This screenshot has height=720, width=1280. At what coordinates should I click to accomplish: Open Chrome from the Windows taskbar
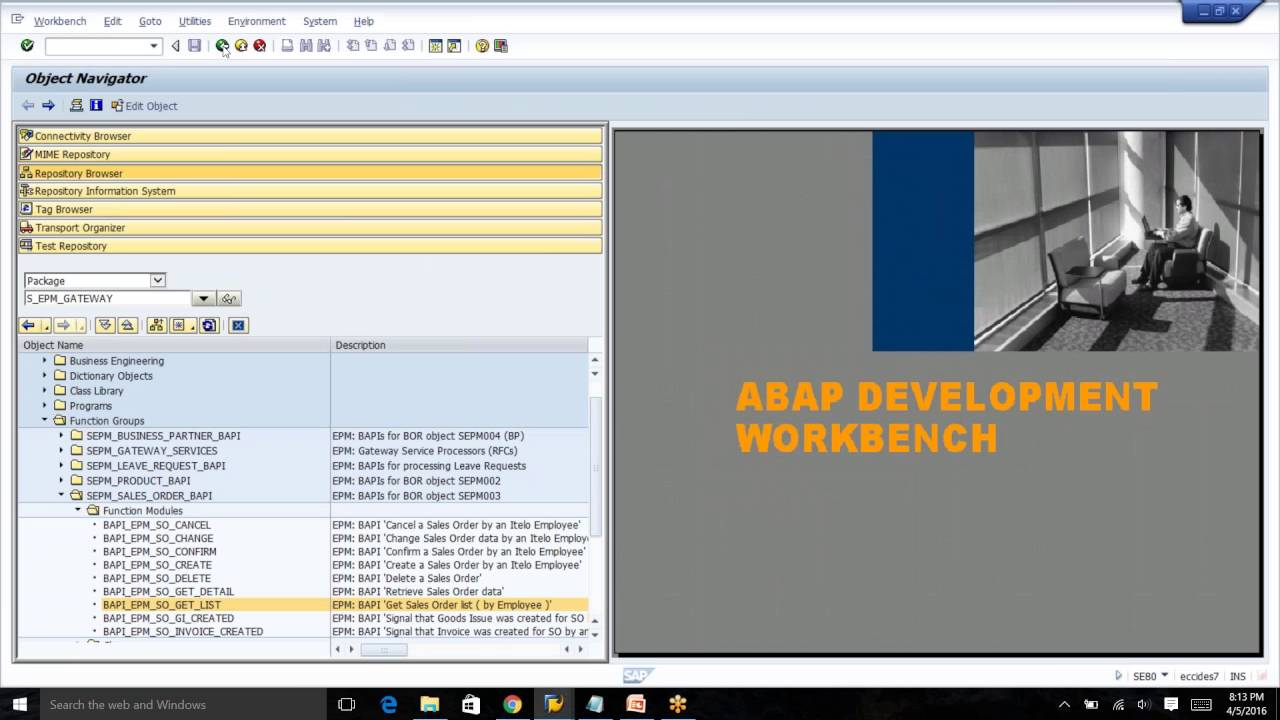[512, 704]
